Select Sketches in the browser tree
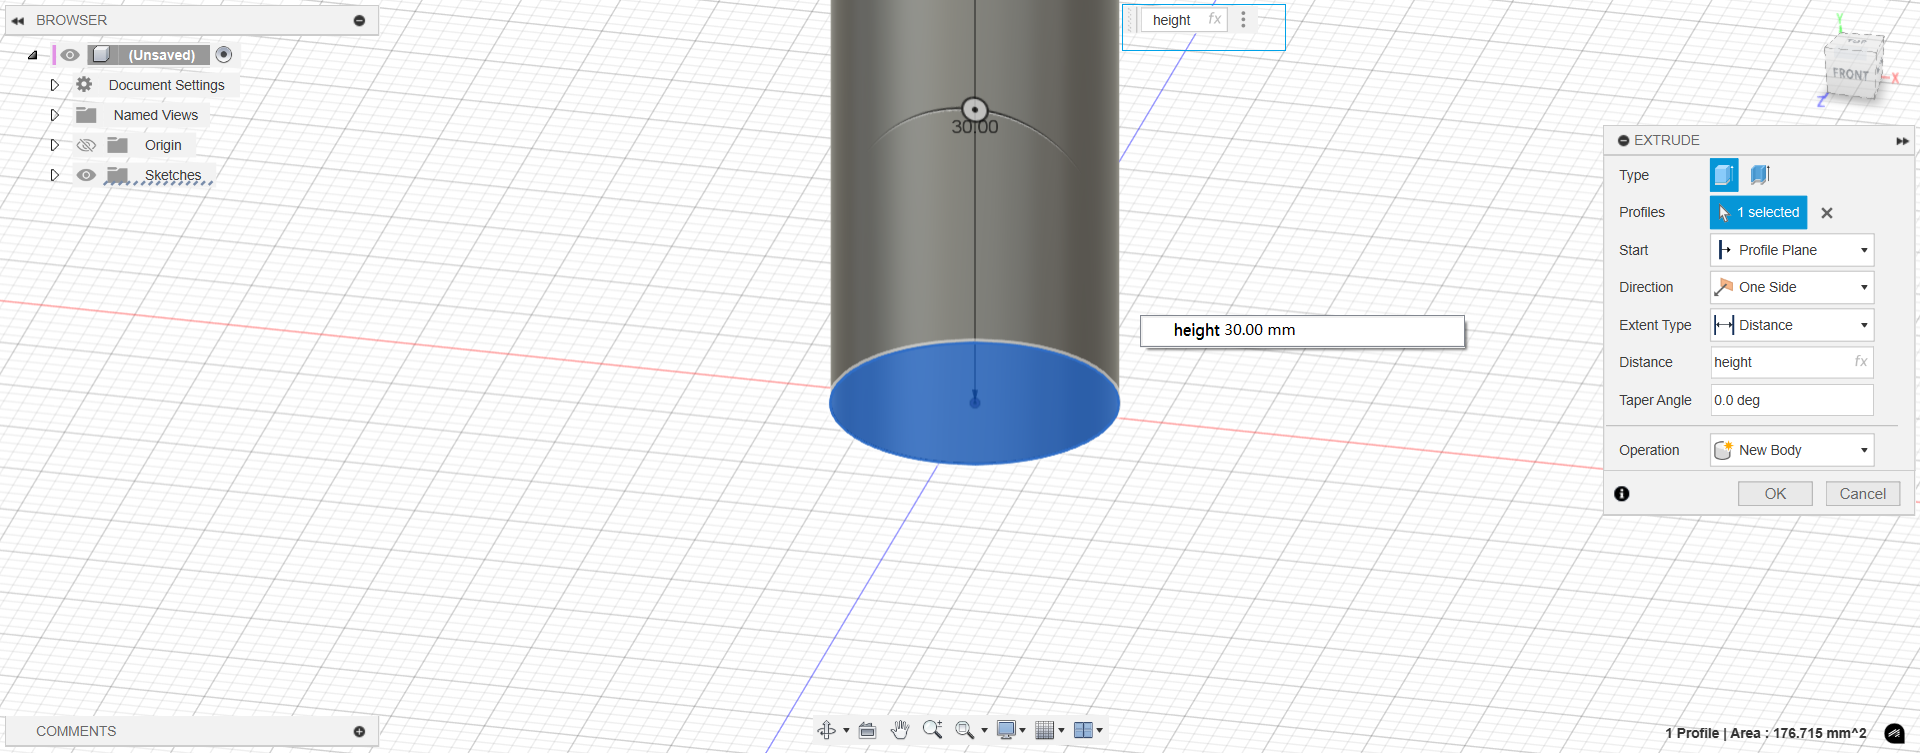Viewport: 1920px width, 753px height. [x=173, y=175]
